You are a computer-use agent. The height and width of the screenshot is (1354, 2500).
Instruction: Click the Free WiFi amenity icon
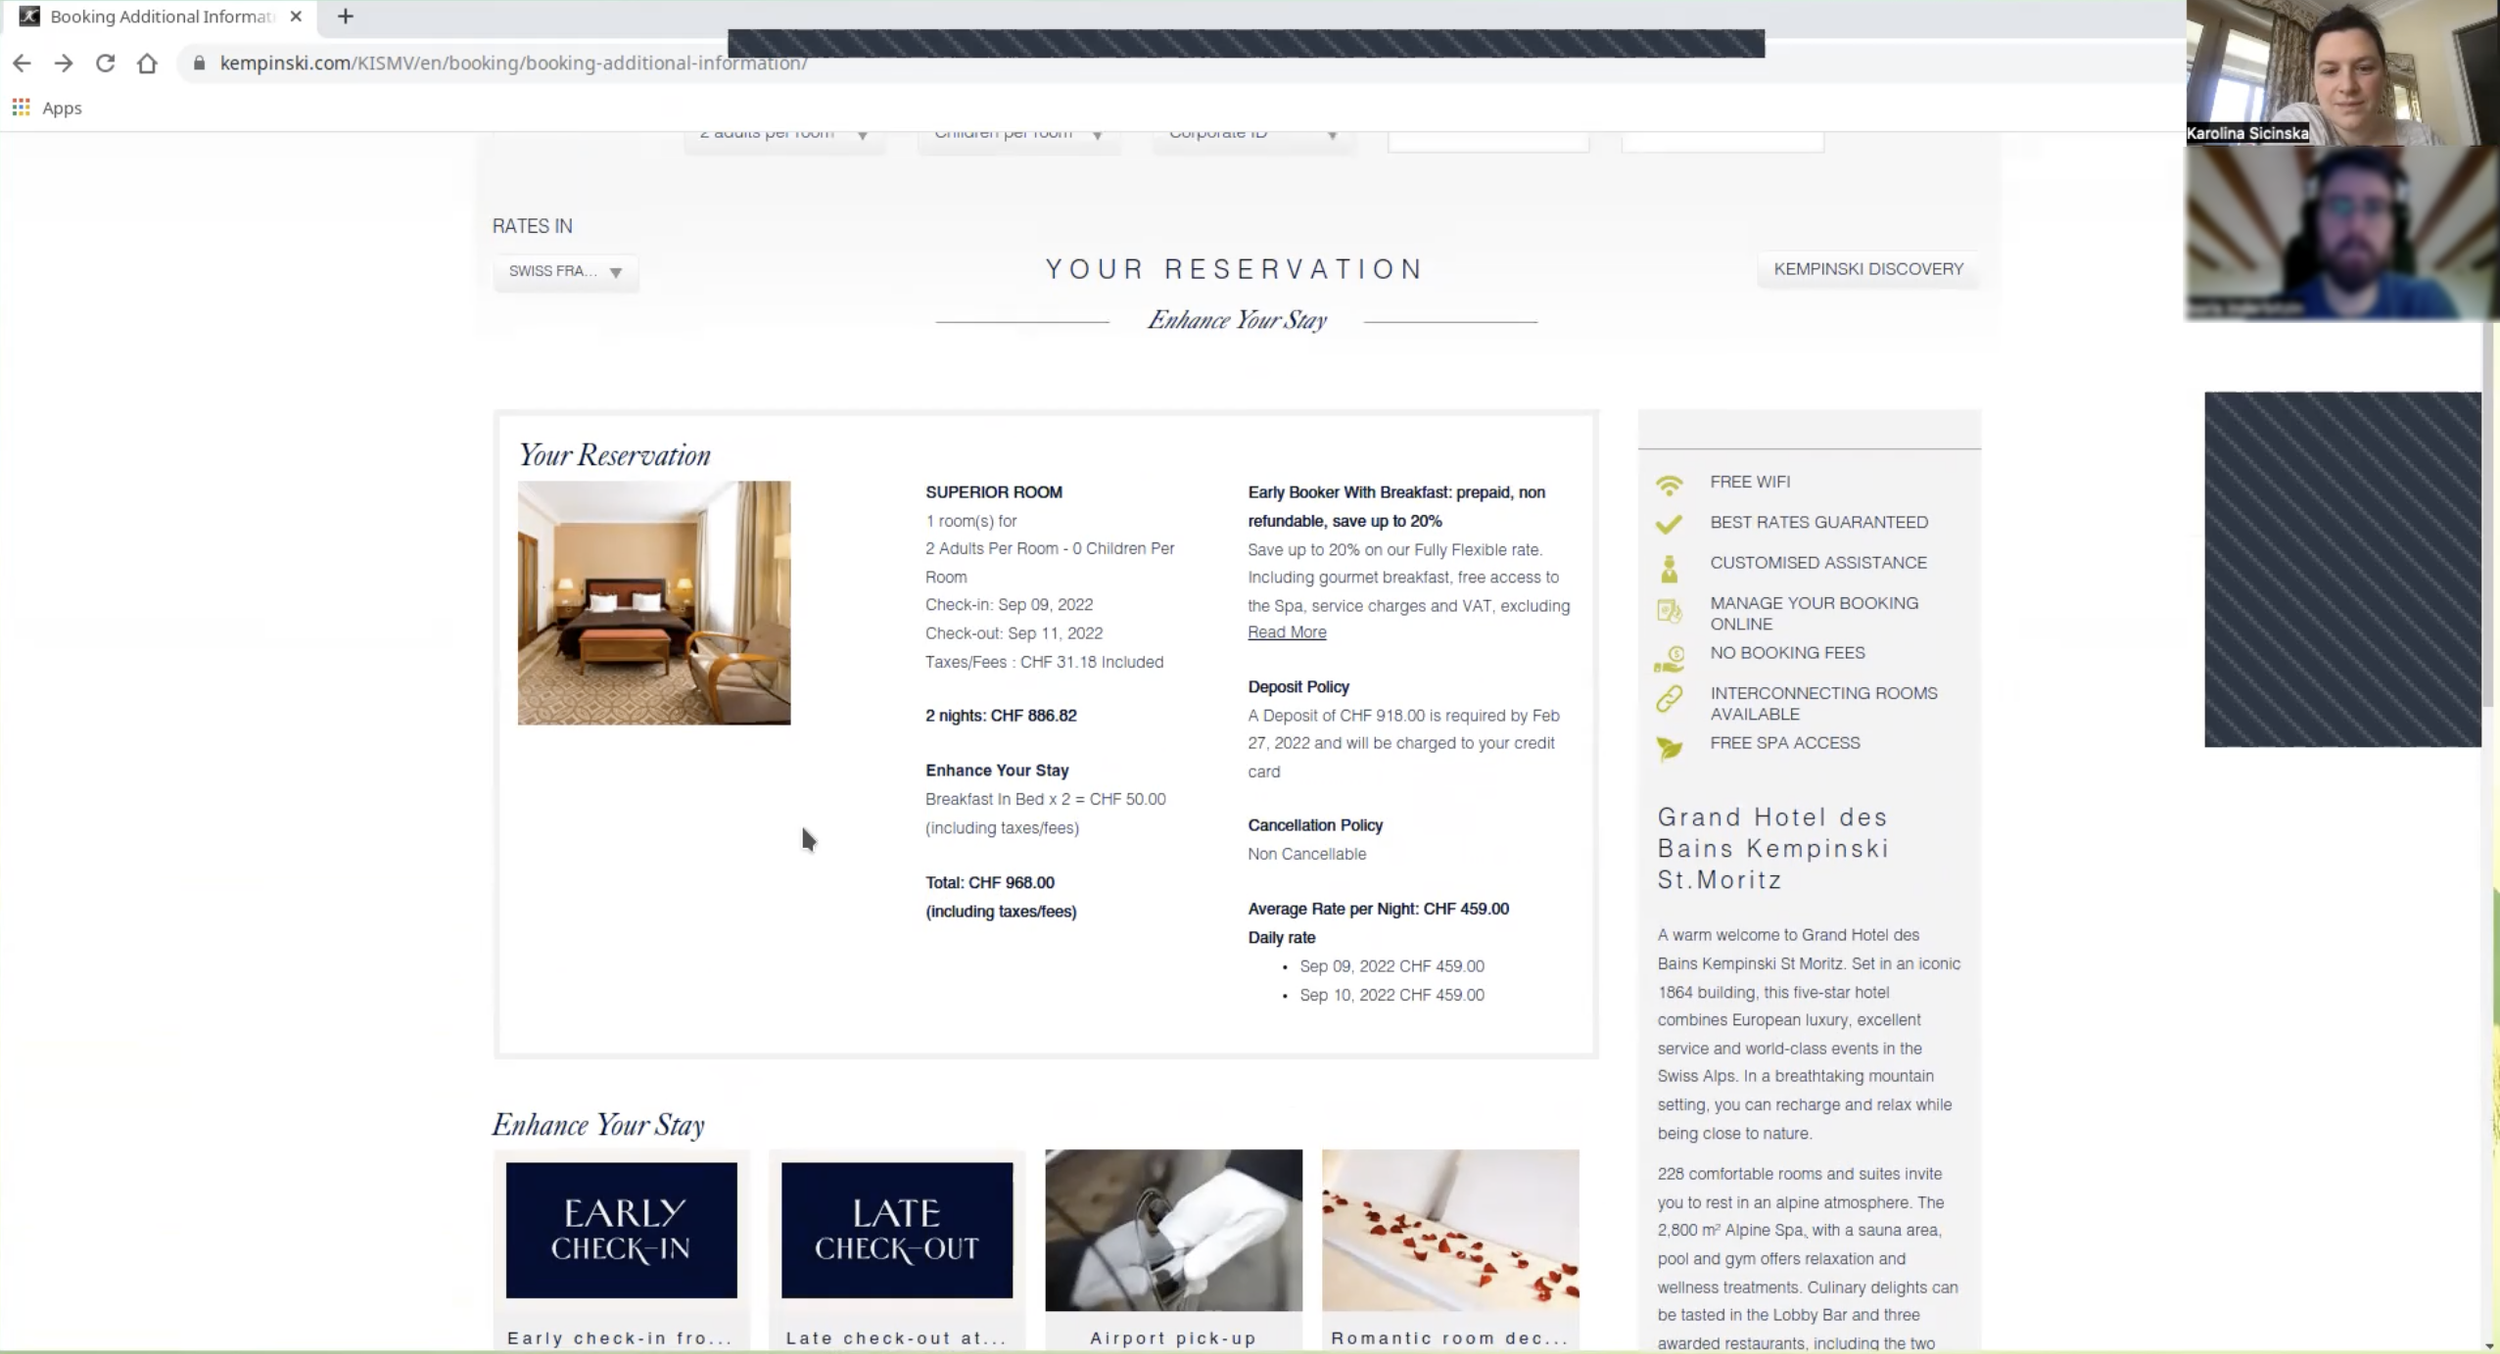pos(1668,482)
